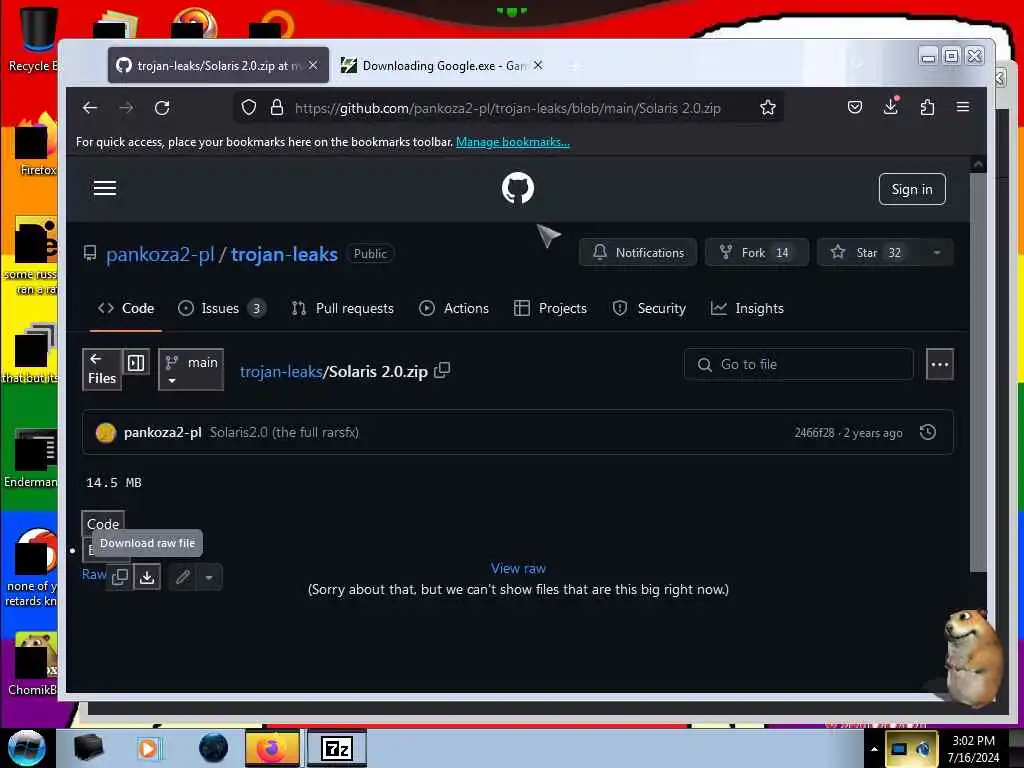The width and height of the screenshot is (1024, 768).
Task: Click the pankoza2-pl avatar image
Action: (x=106, y=432)
